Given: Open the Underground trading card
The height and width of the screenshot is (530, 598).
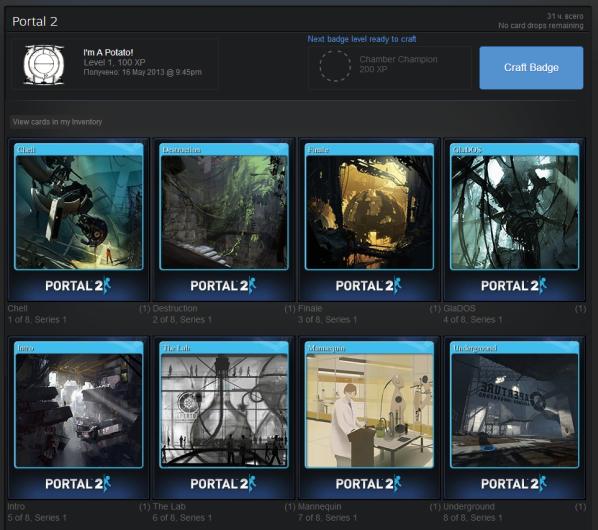Looking at the screenshot, I should coord(514,418).
